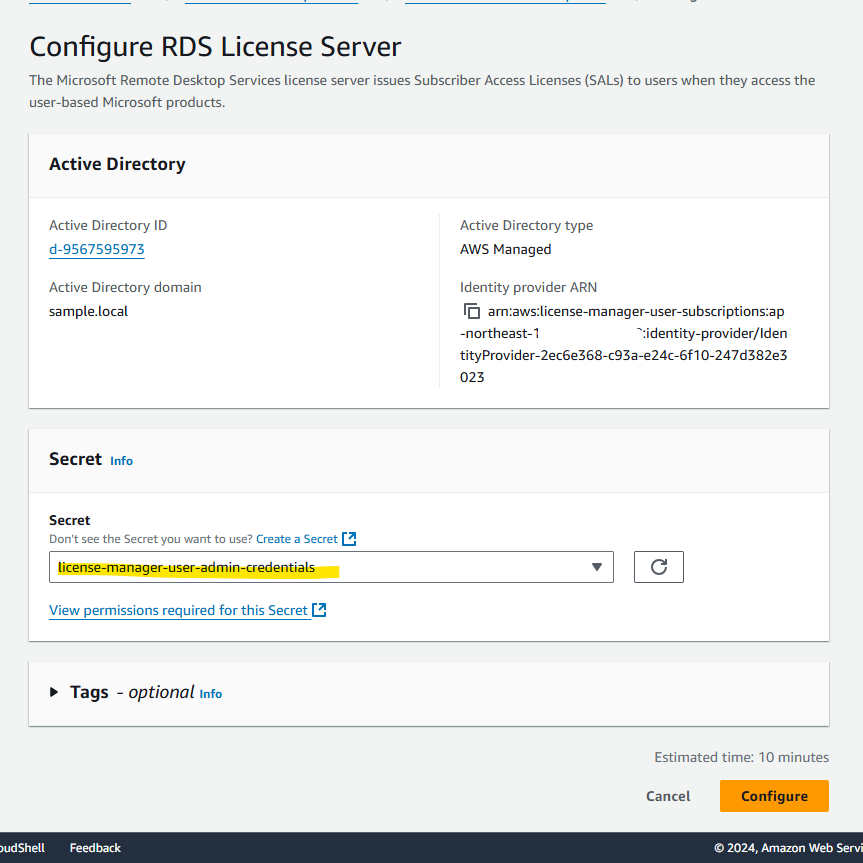This screenshot has height=863, width=863.
Task: Cancel the RDS license server configuration
Action: click(668, 796)
